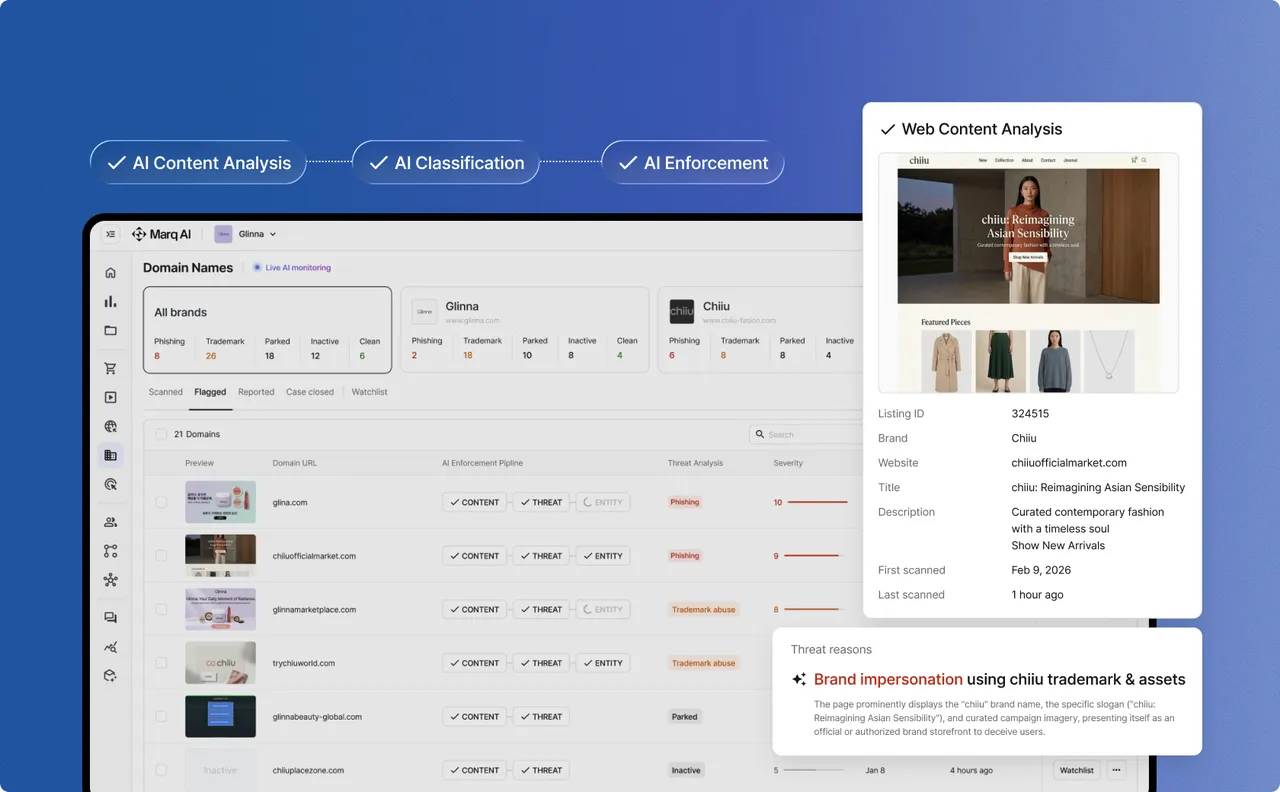Image resolution: width=1280 pixels, height=792 pixels.
Task: Check the glinnamarketplace.com row checkbox
Action: coord(161,609)
